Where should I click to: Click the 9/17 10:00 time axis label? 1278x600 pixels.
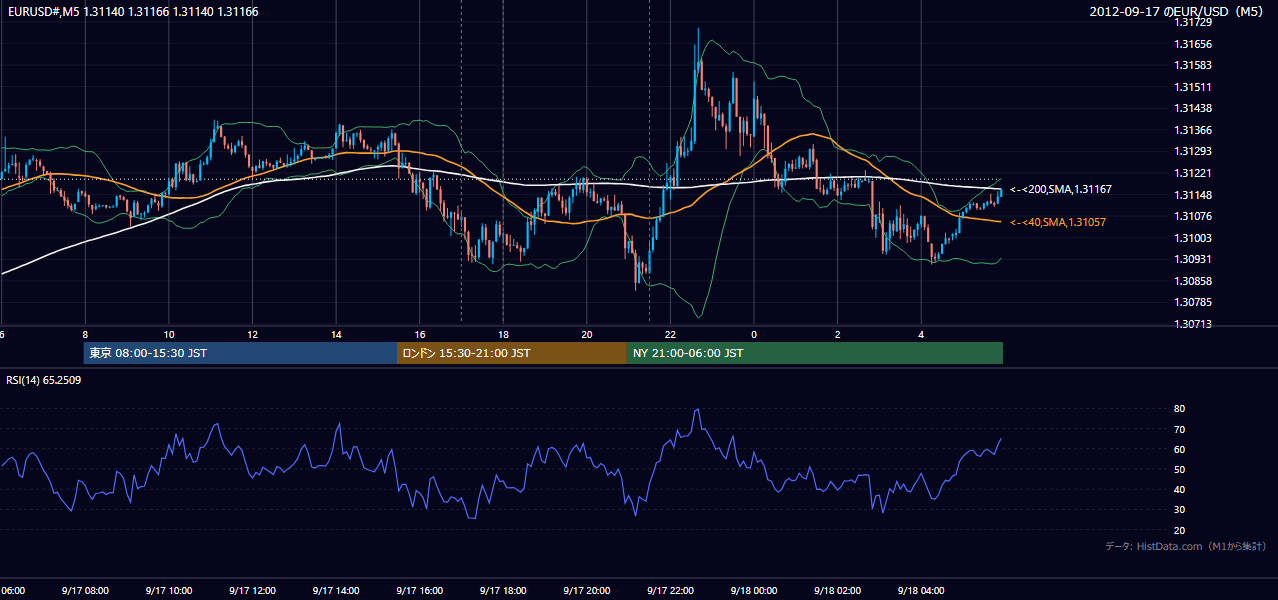coord(168,590)
